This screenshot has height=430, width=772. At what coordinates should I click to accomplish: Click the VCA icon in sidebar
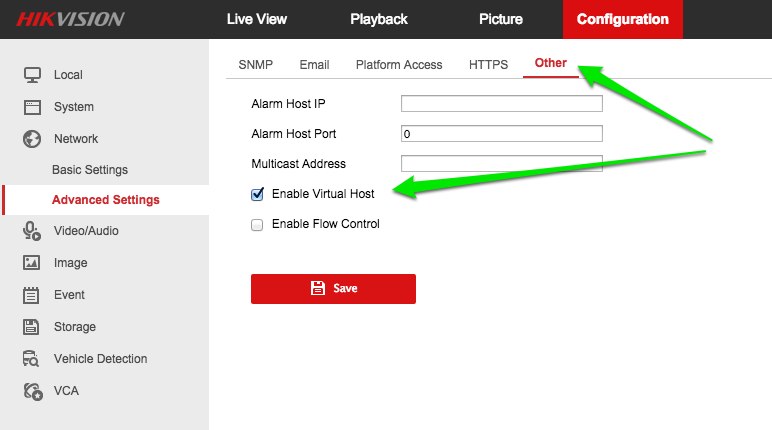(32, 391)
